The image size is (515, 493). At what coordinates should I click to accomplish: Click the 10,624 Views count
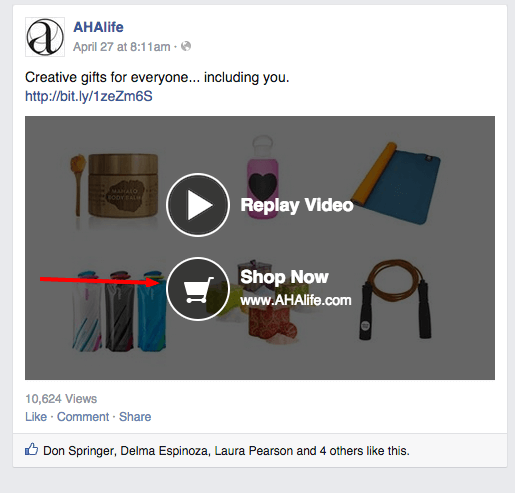click(x=61, y=399)
